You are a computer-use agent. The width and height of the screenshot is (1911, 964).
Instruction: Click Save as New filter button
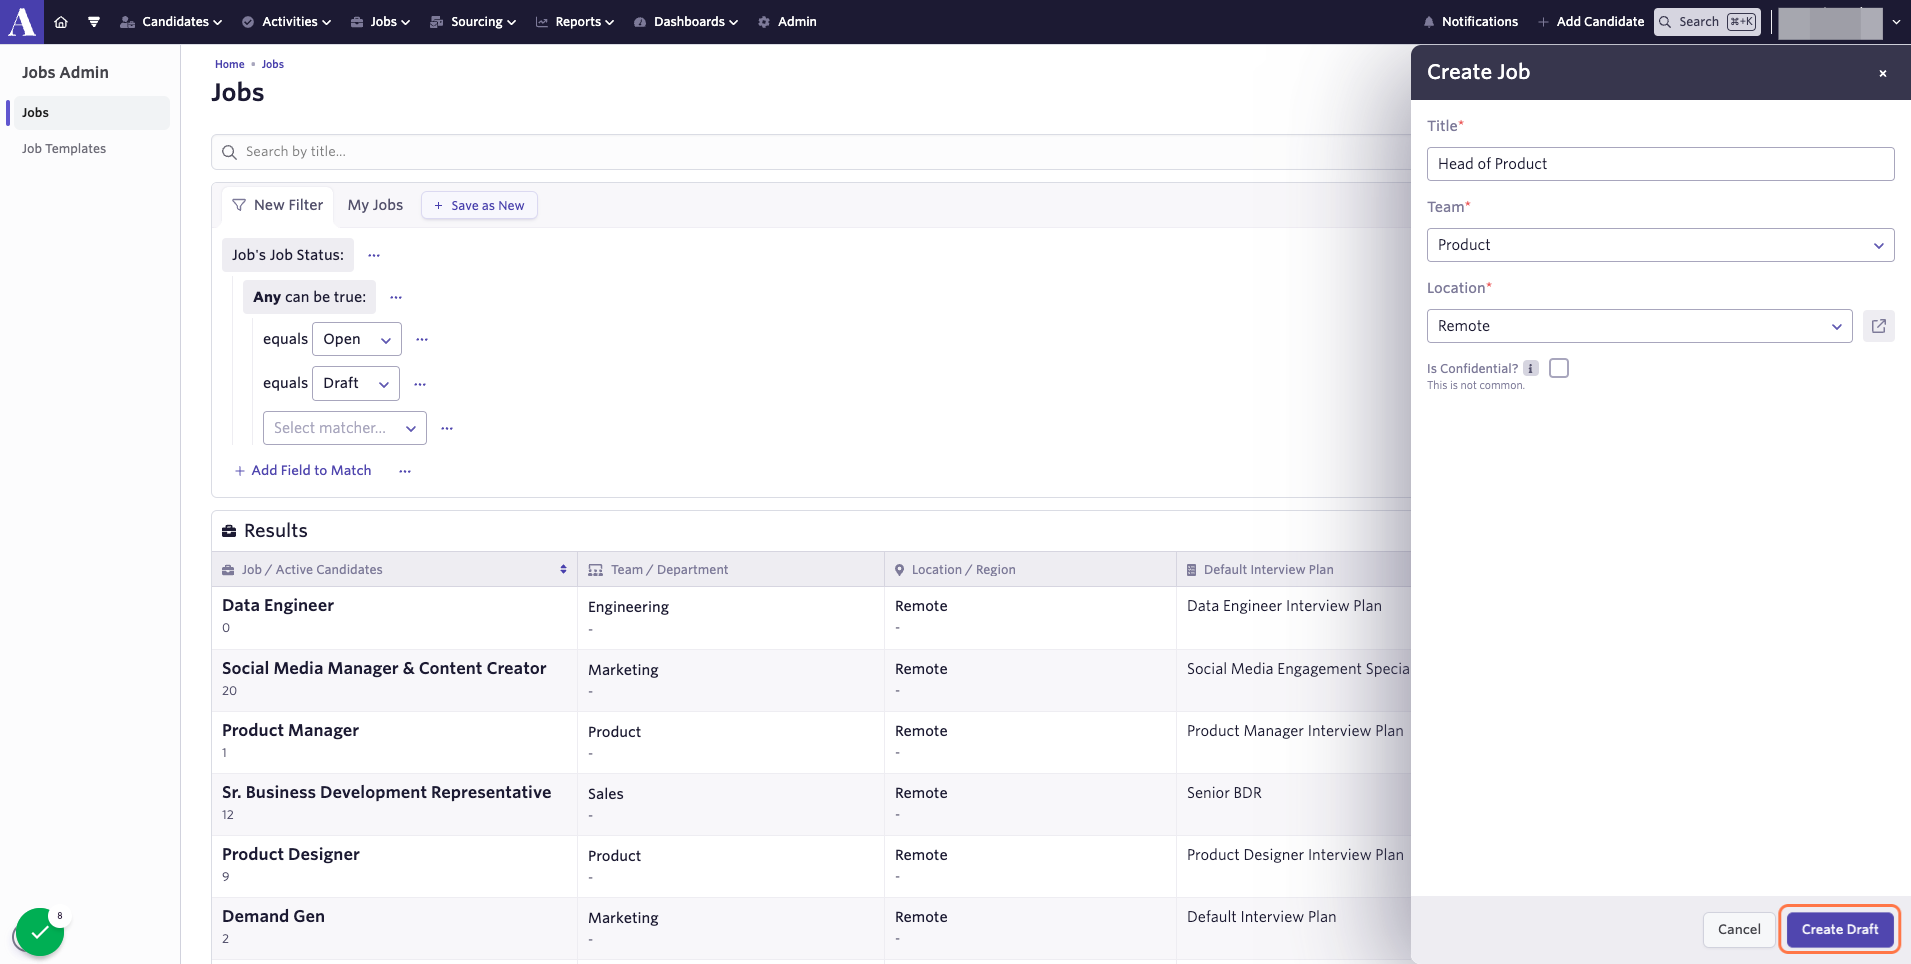(479, 205)
